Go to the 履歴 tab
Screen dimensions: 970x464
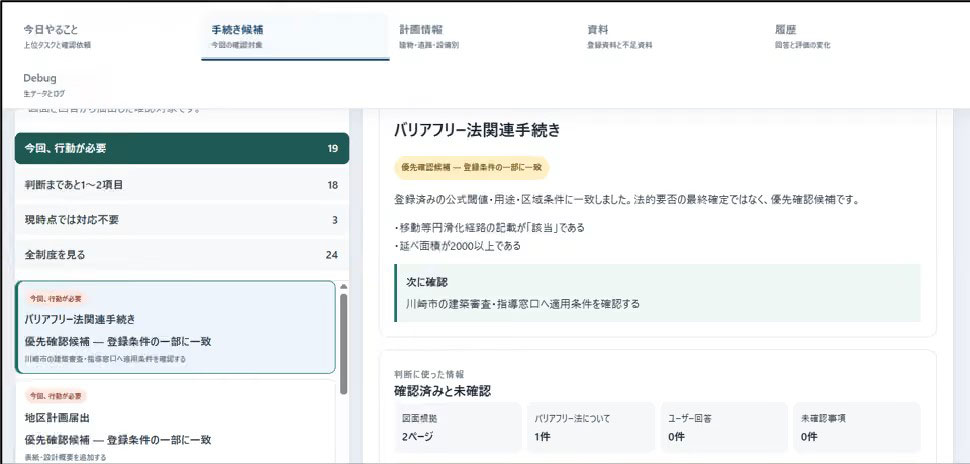(x=859, y=37)
